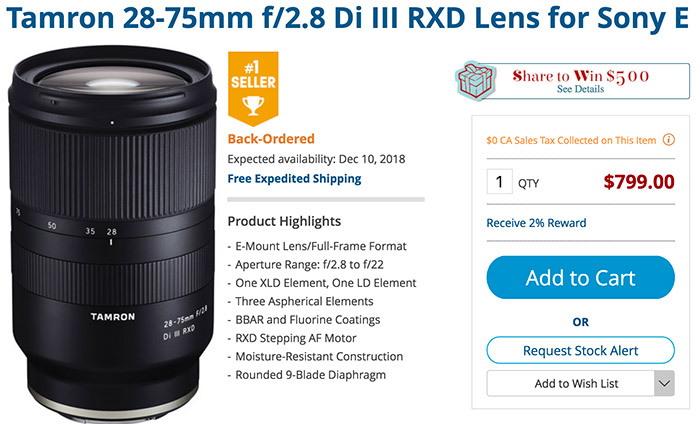Click the gift box icon

tap(476, 81)
